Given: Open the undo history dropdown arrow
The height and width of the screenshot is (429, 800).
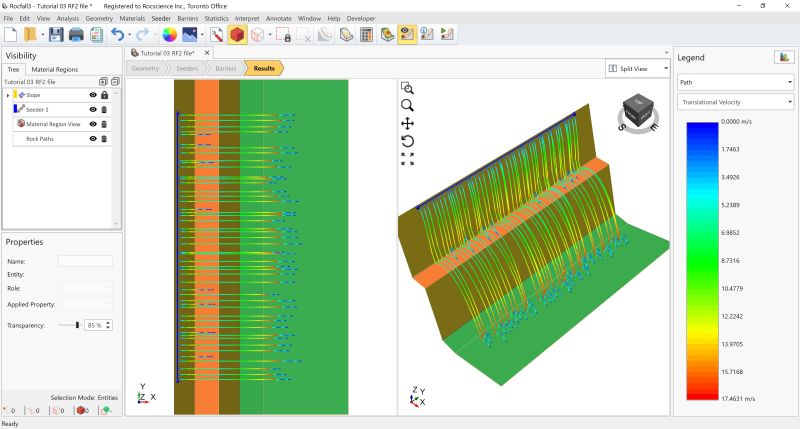Looking at the screenshot, I should 130,35.
